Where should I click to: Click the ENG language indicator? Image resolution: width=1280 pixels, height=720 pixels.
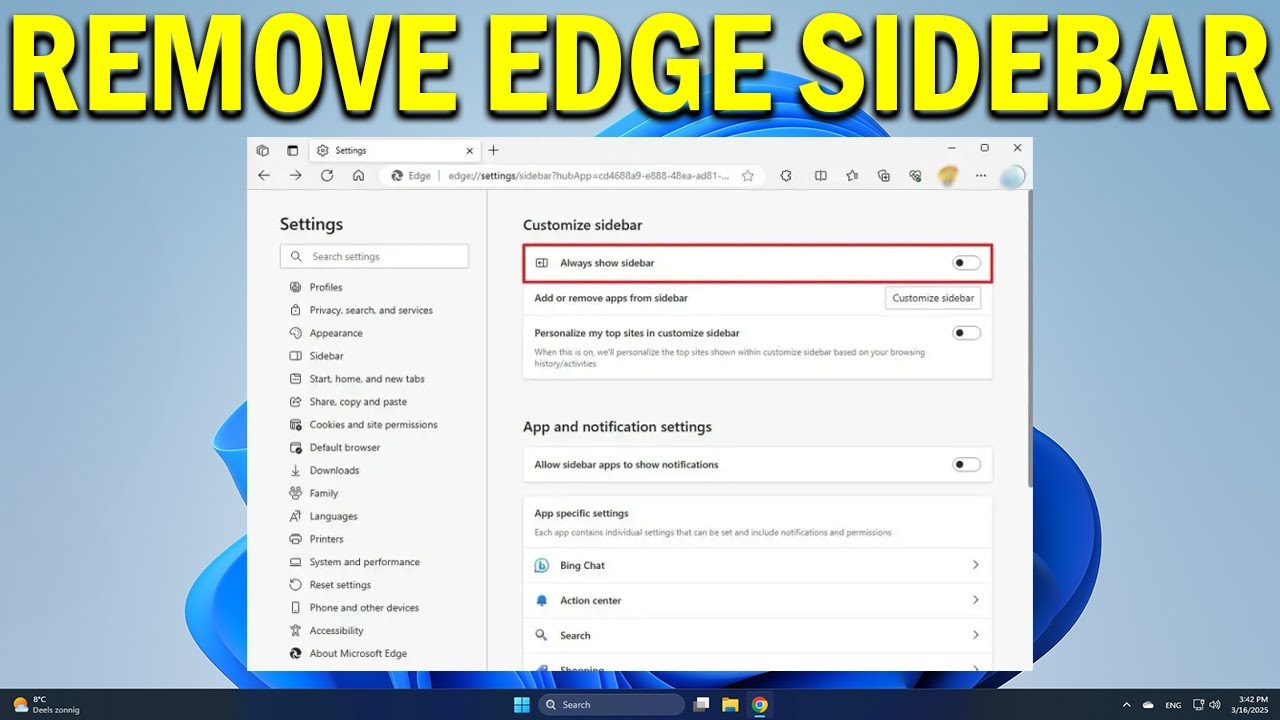click(x=1173, y=705)
